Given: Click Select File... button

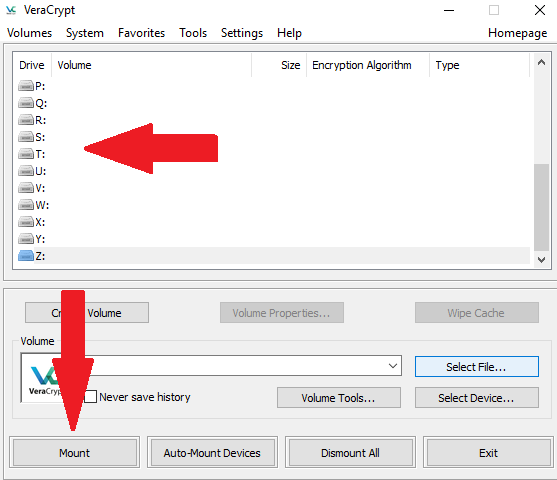Looking at the screenshot, I should tap(477, 366).
